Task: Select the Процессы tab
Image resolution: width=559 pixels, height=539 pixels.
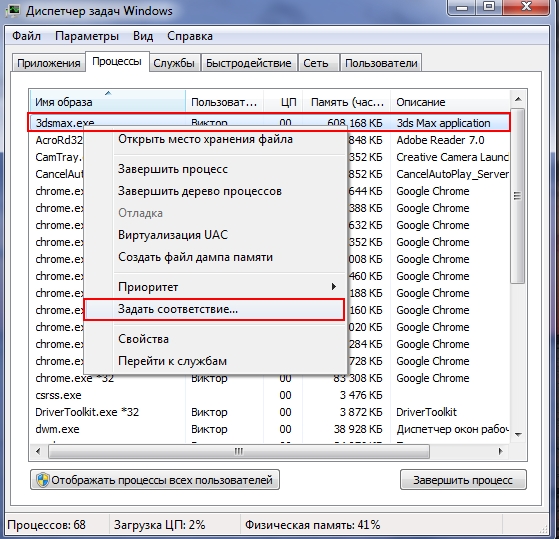Action: click(x=117, y=61)
